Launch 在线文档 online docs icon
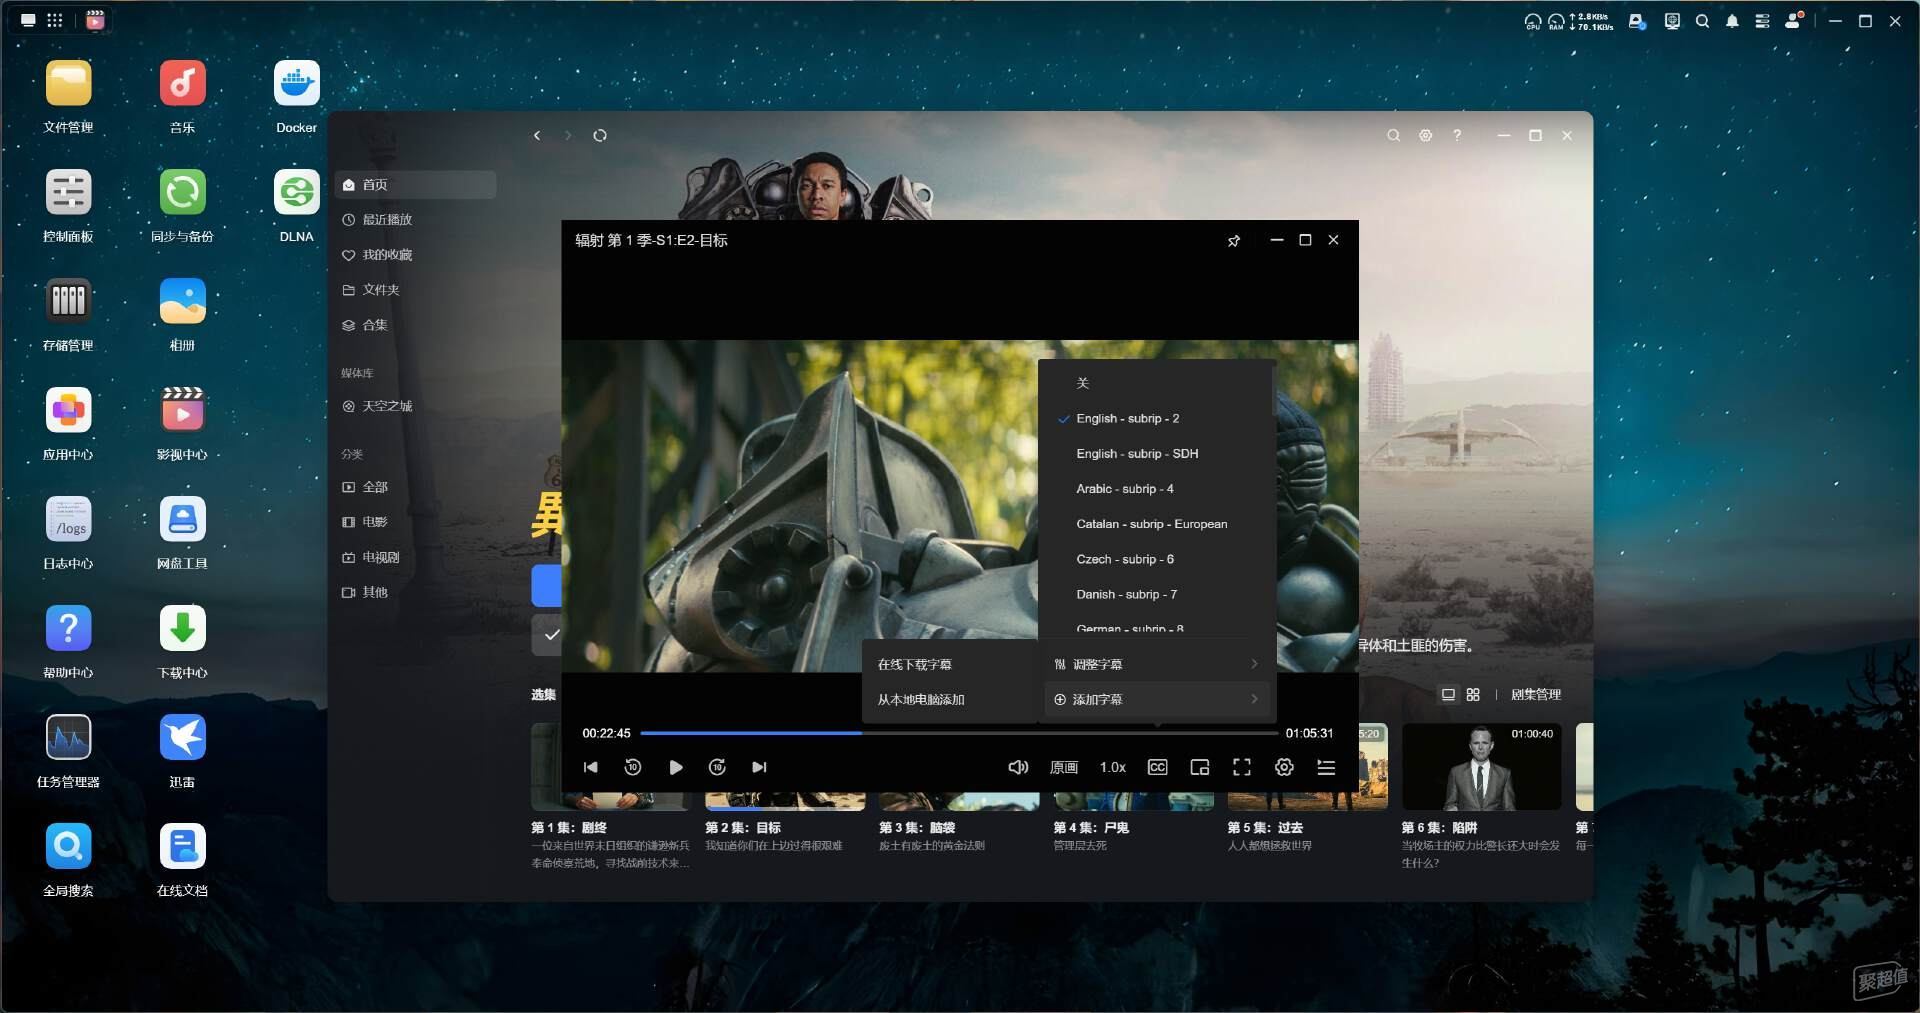The width and height of the screenshot is (1920, 1013). point(182,847)
